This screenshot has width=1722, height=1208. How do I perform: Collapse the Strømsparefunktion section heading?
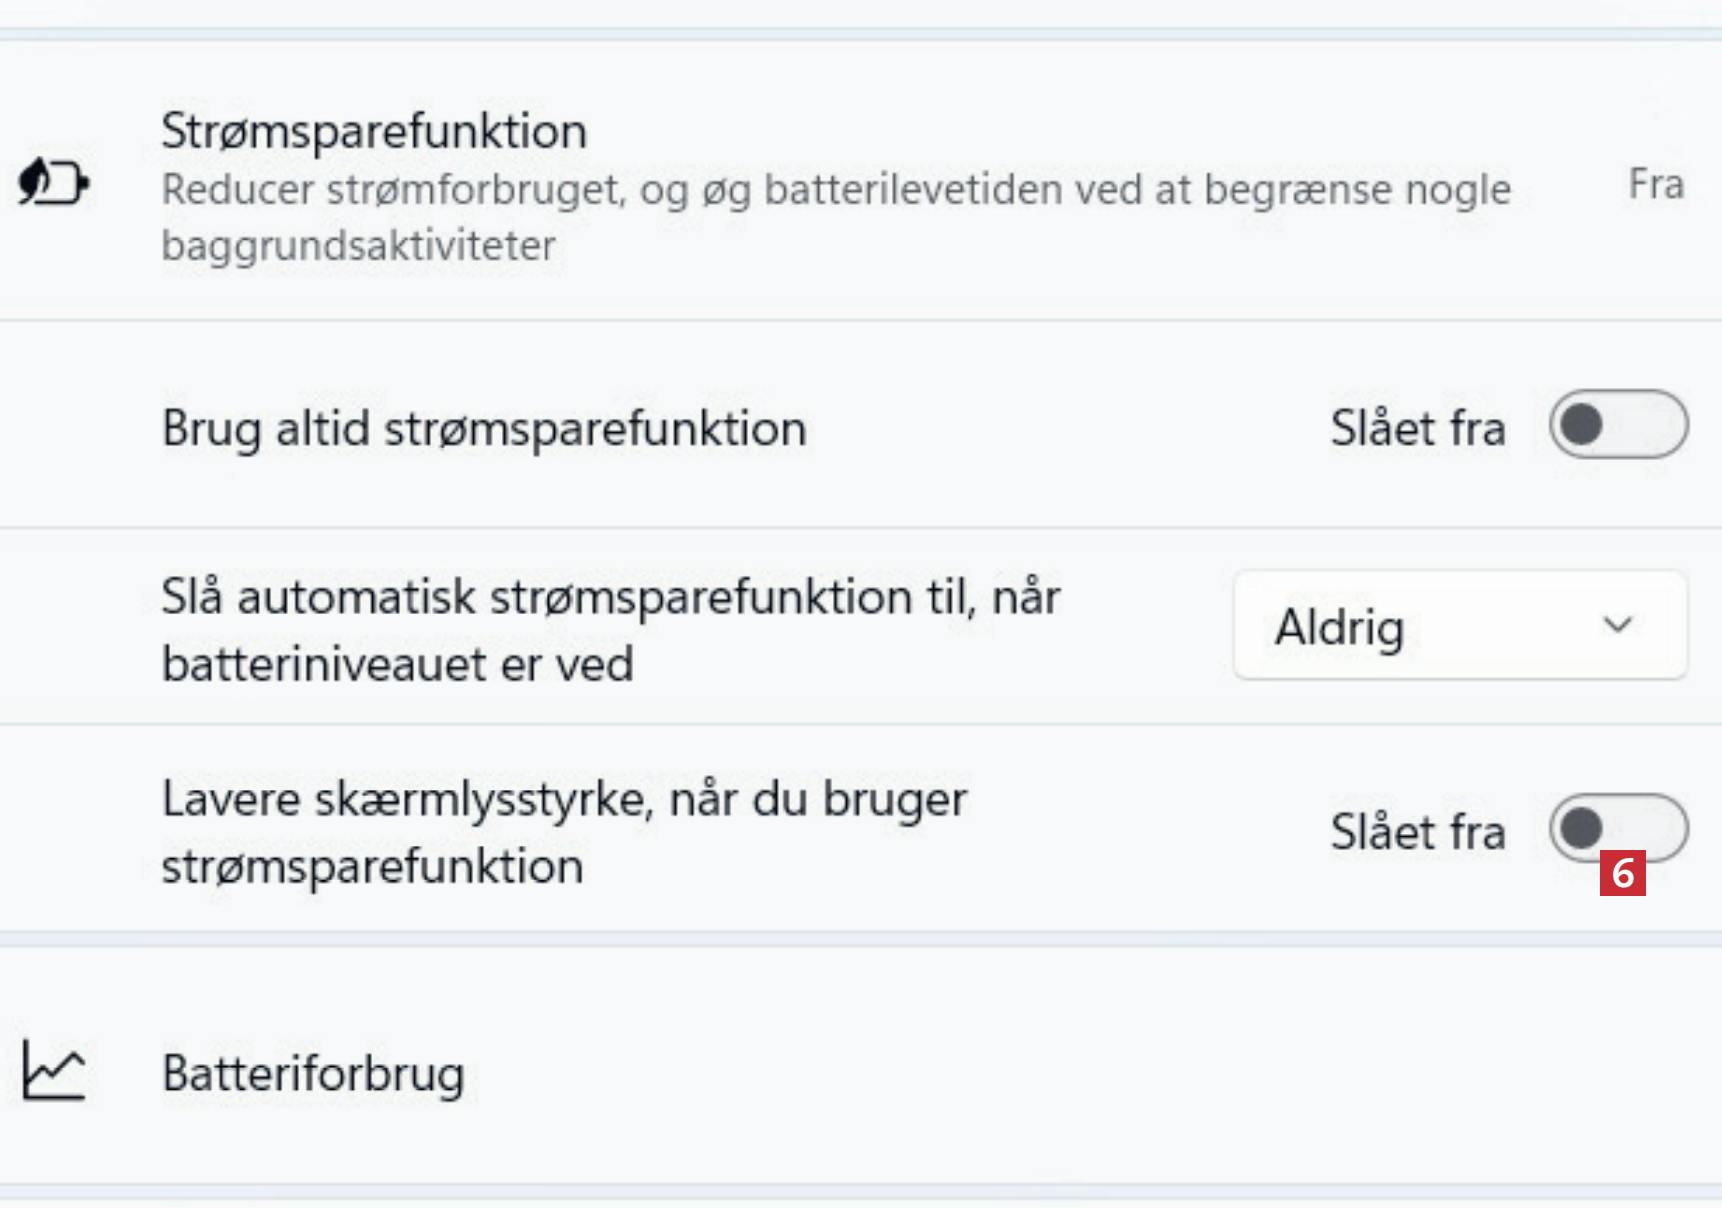[x=374, y=131]
